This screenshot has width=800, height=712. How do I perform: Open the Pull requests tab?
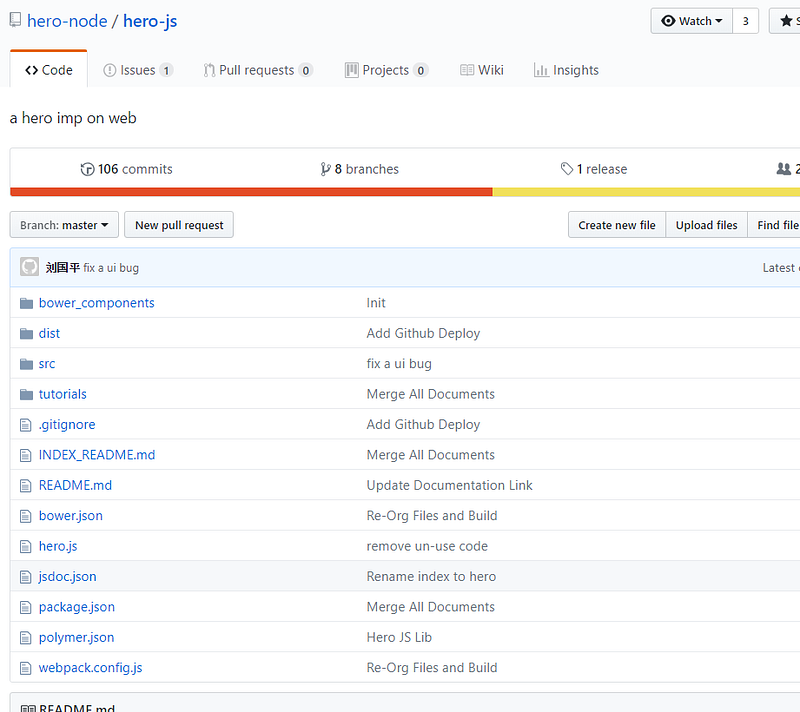tap(258, 70)
